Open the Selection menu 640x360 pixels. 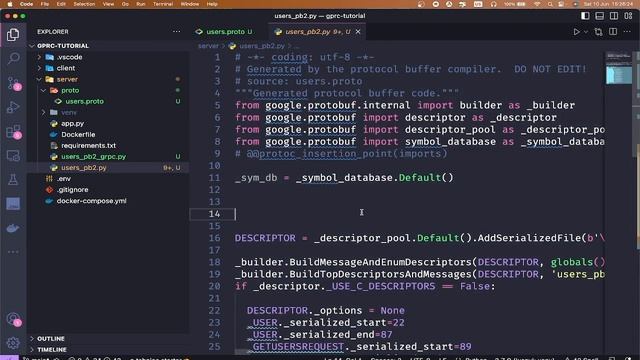pos(84,4)
